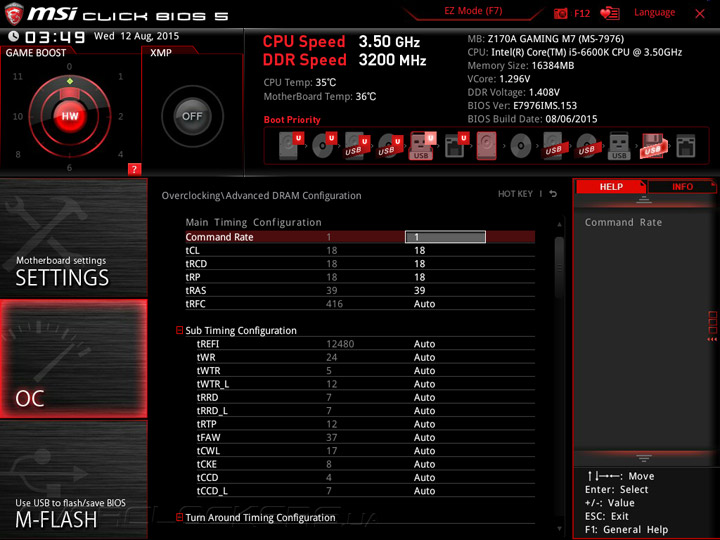Open the tRFC Auto setting
Viewport: 720px width, 540px height.
(424, 304)
